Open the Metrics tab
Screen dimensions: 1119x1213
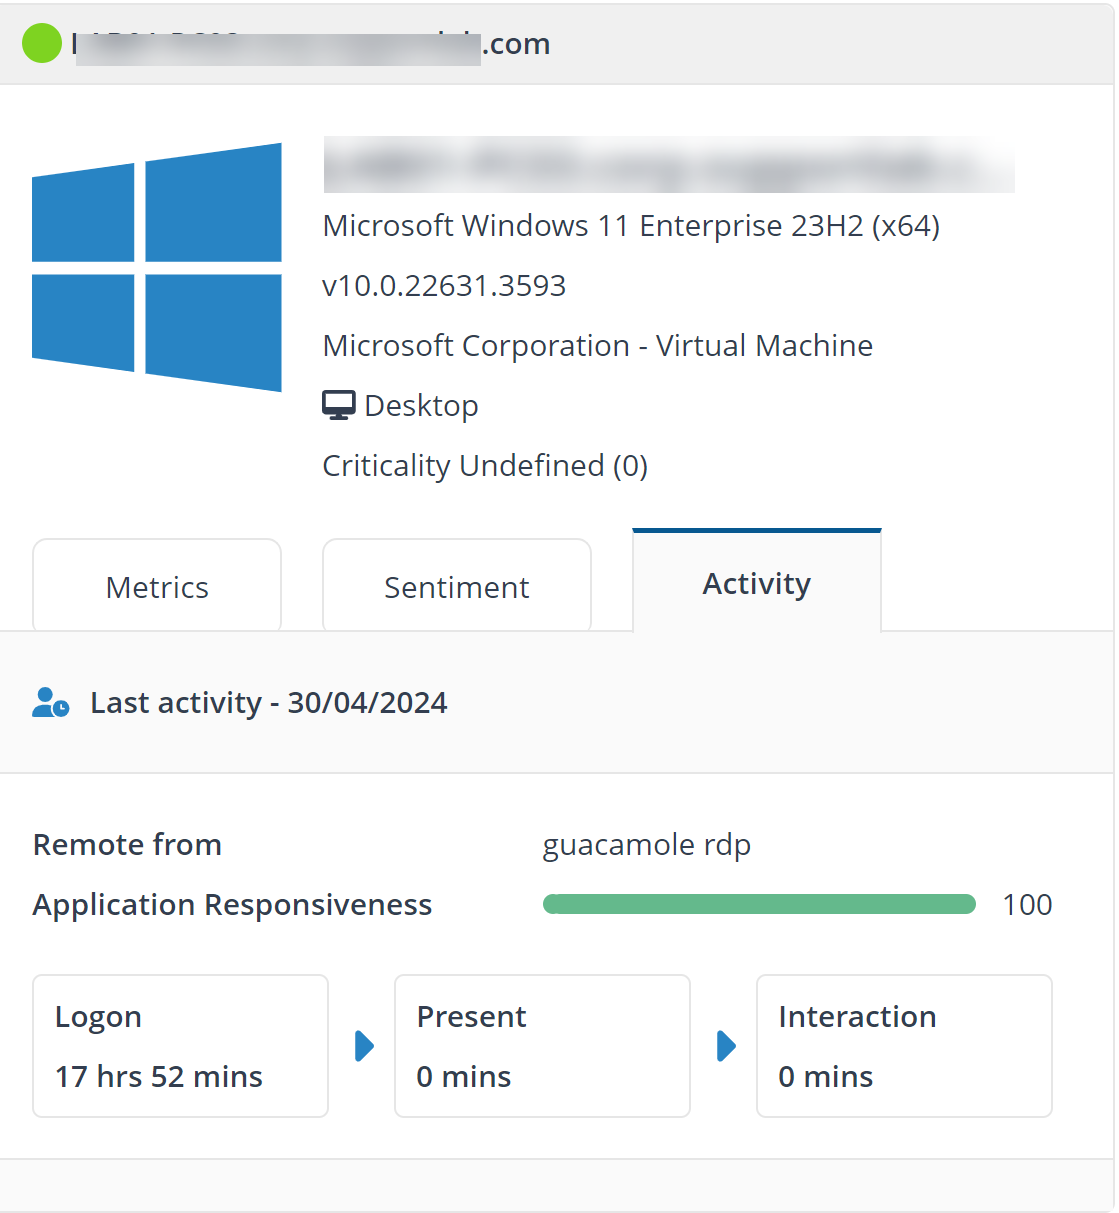157,587
